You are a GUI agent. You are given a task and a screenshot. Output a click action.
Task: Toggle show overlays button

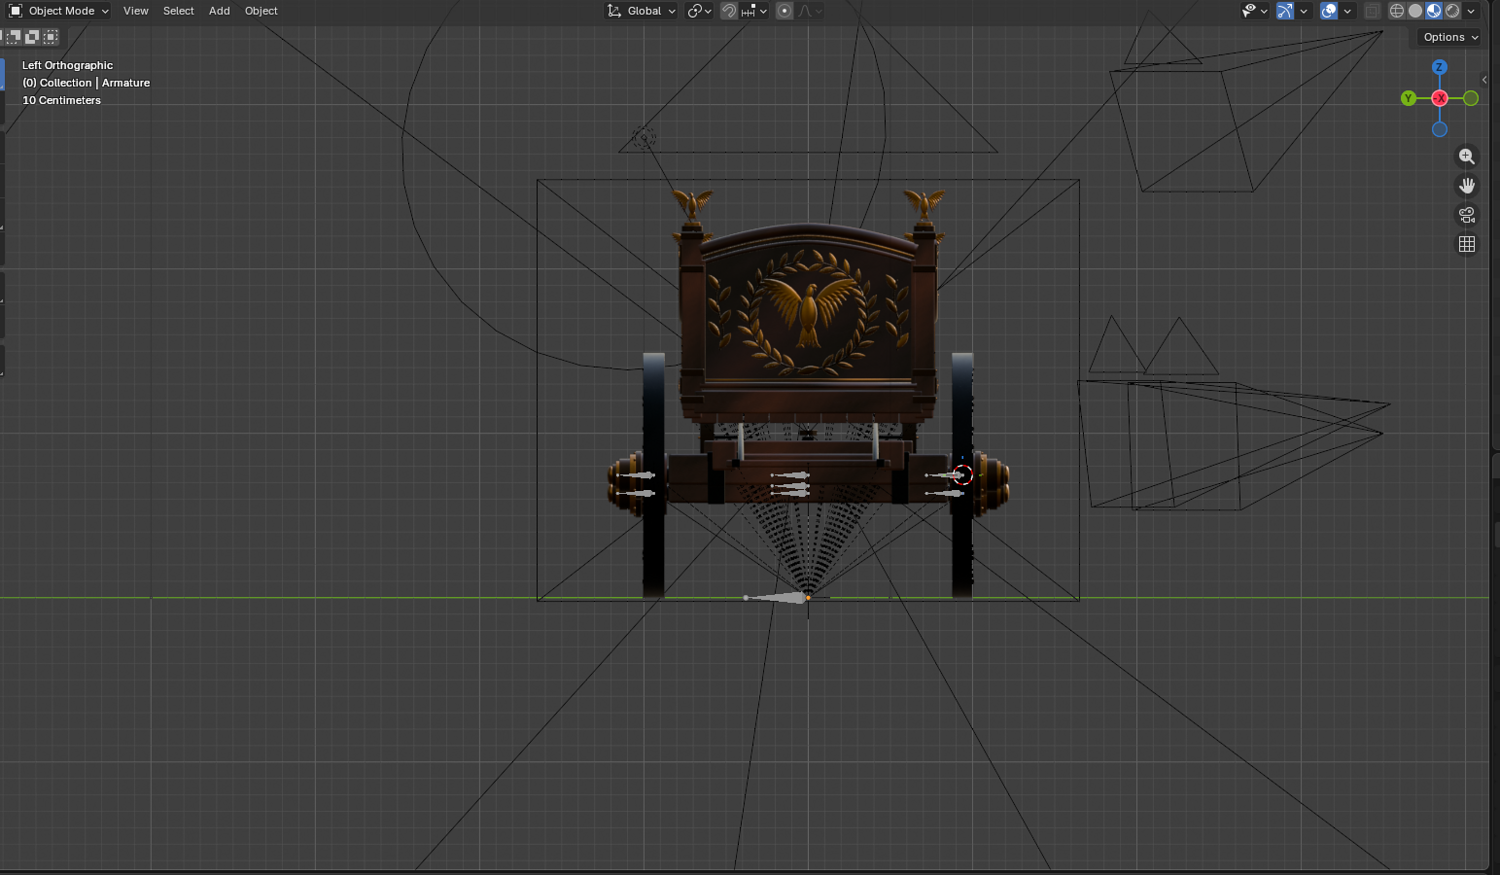point(1329,11)
